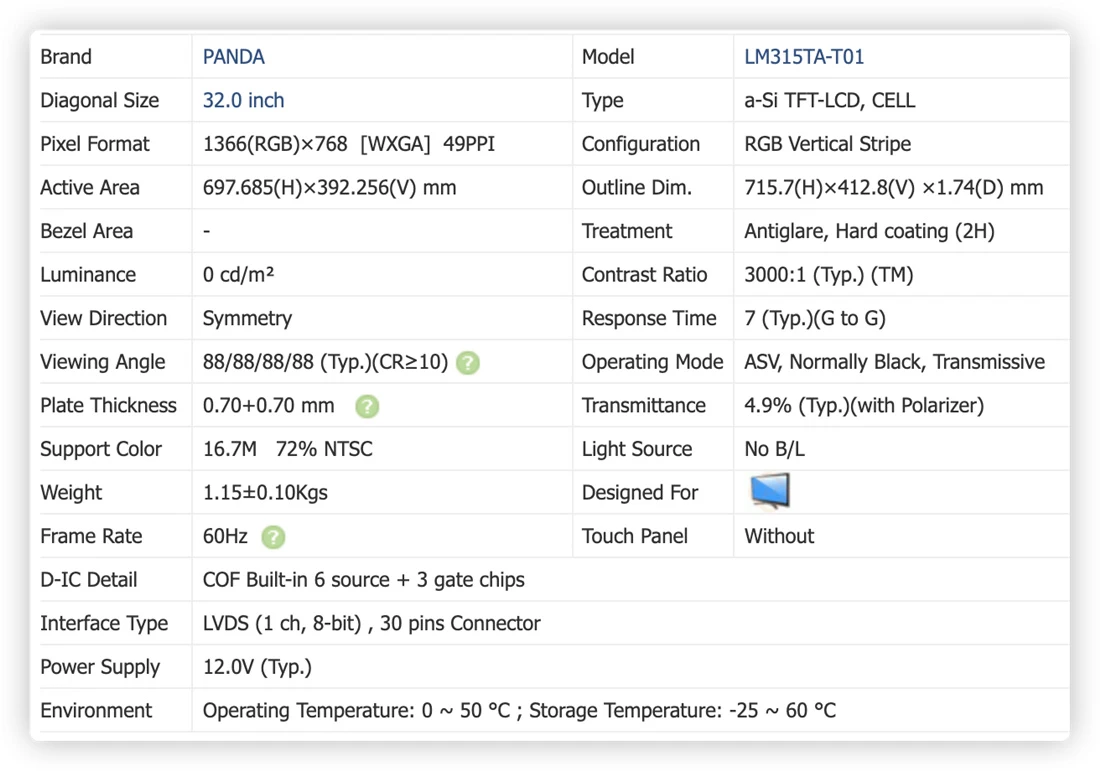Click the Support Color 72% NTSC value
Viewport: 1100px width, 771px height.
click(323, 448)
